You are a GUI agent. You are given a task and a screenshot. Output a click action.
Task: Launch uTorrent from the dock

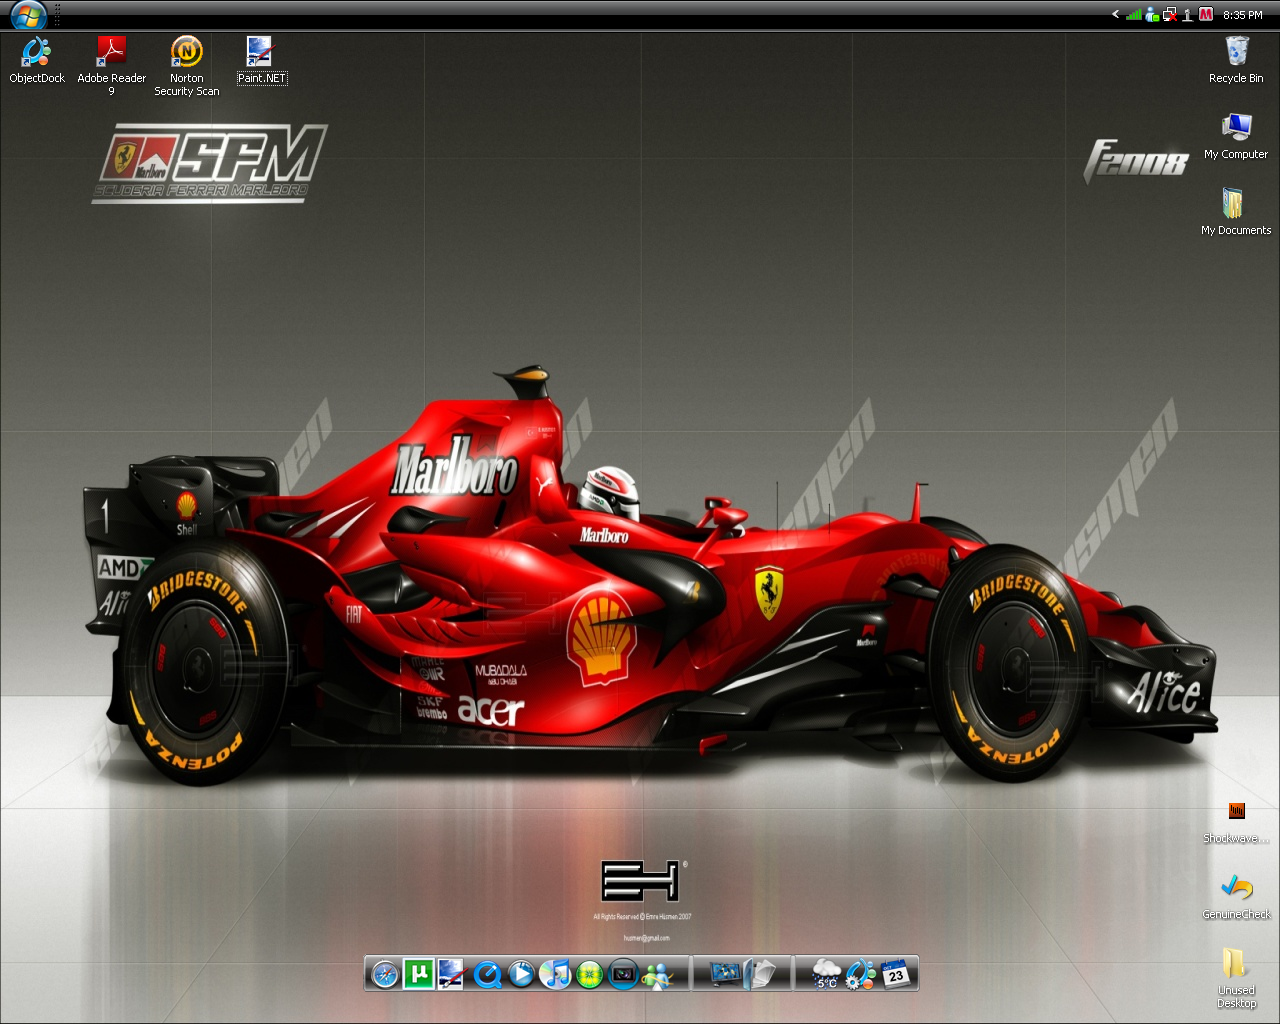click(x=418, y=974)
